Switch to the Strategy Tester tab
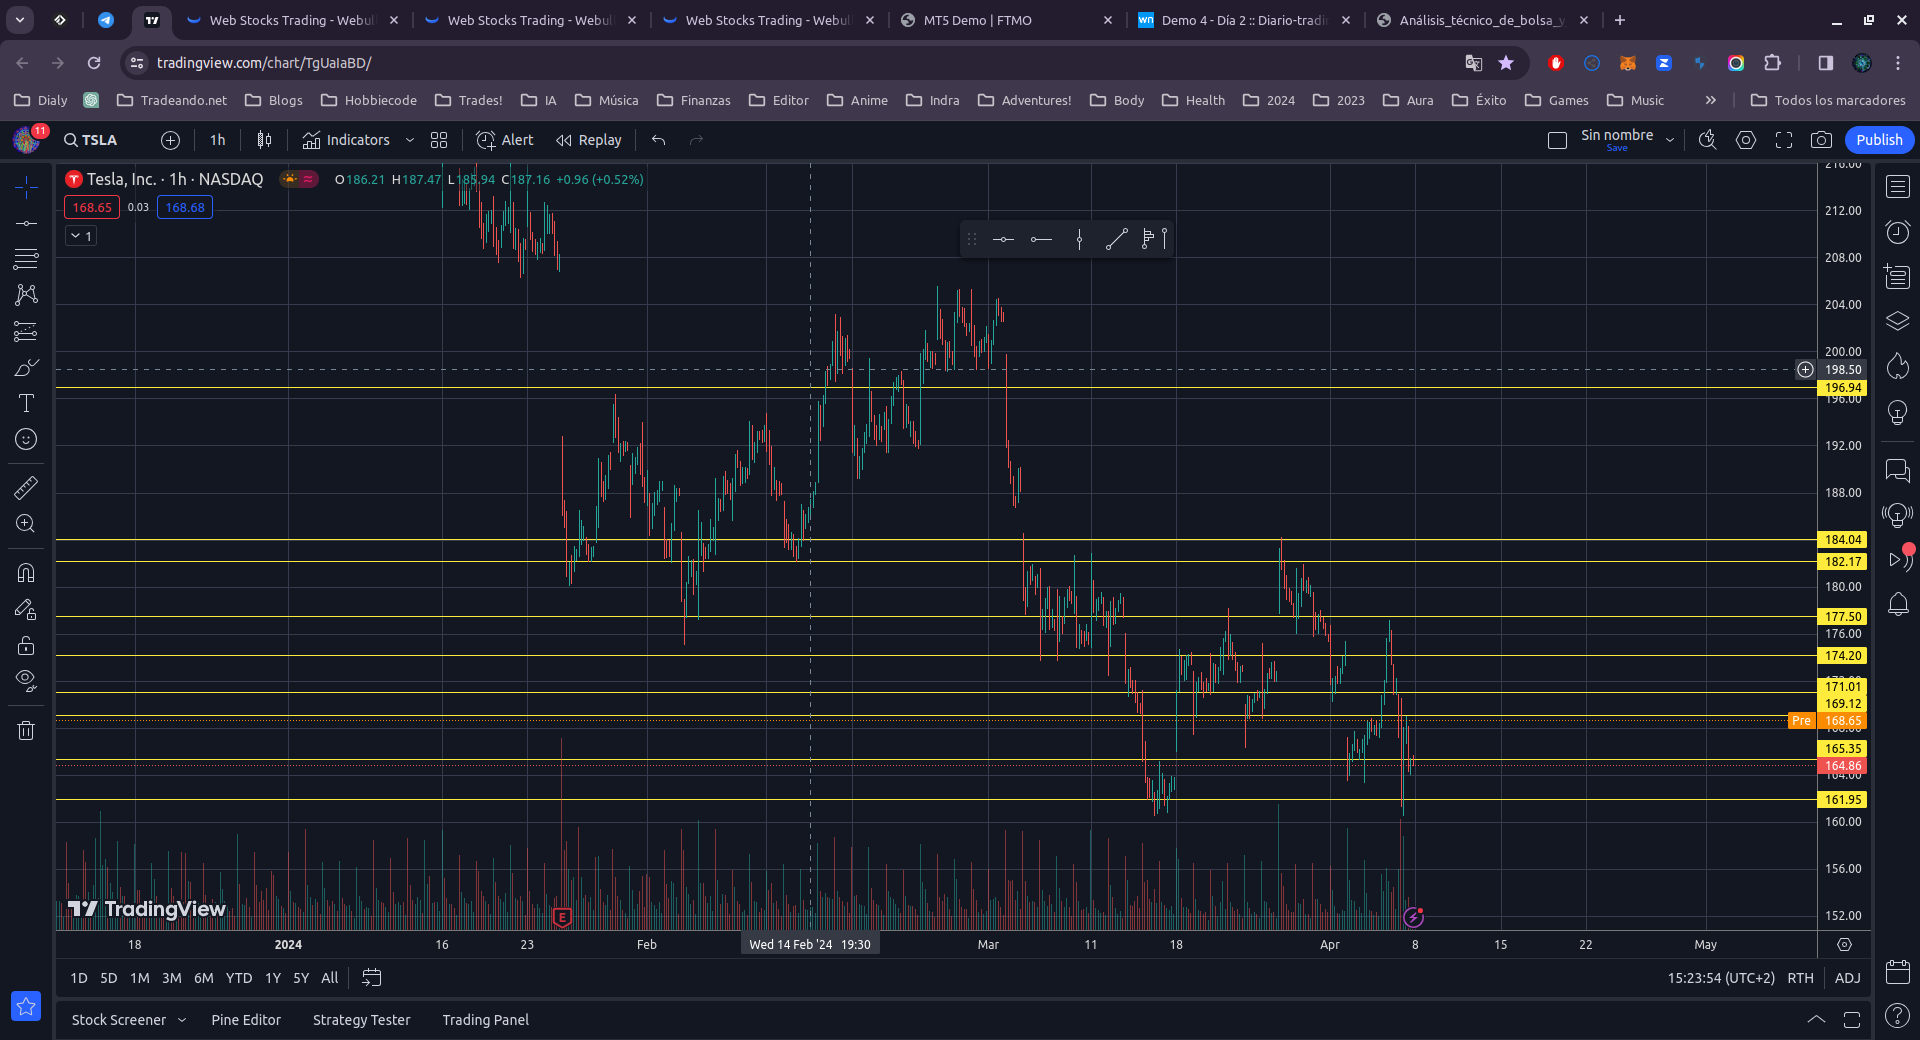Screen dimensions: 1920x1040 (361, 1020)
